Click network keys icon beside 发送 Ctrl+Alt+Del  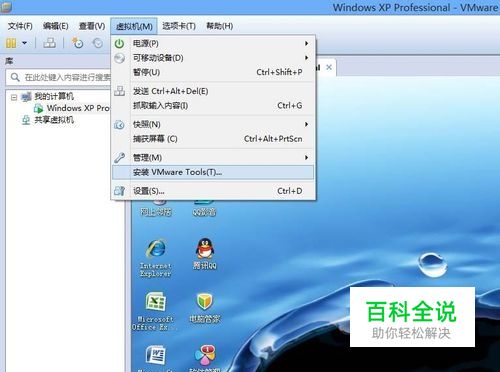click(x=119, y=91)
